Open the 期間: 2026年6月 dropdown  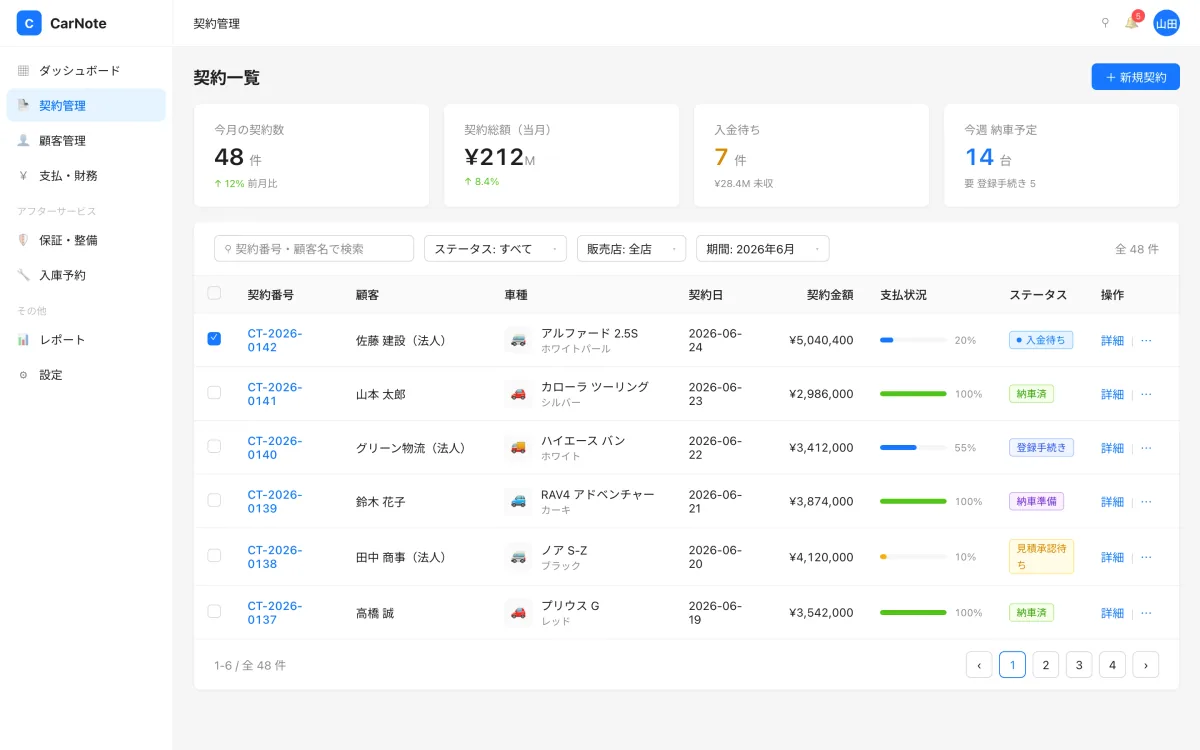[763, 249]
